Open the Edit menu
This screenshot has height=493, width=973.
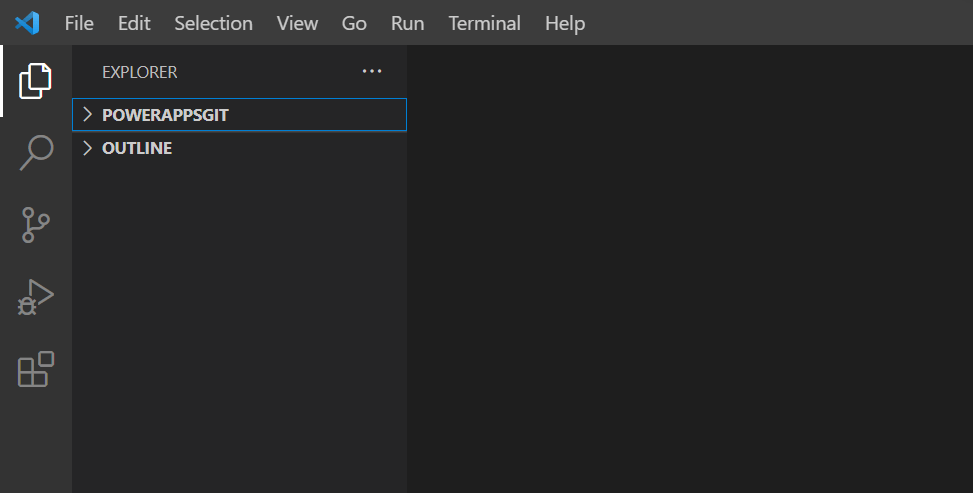point(134,23)
